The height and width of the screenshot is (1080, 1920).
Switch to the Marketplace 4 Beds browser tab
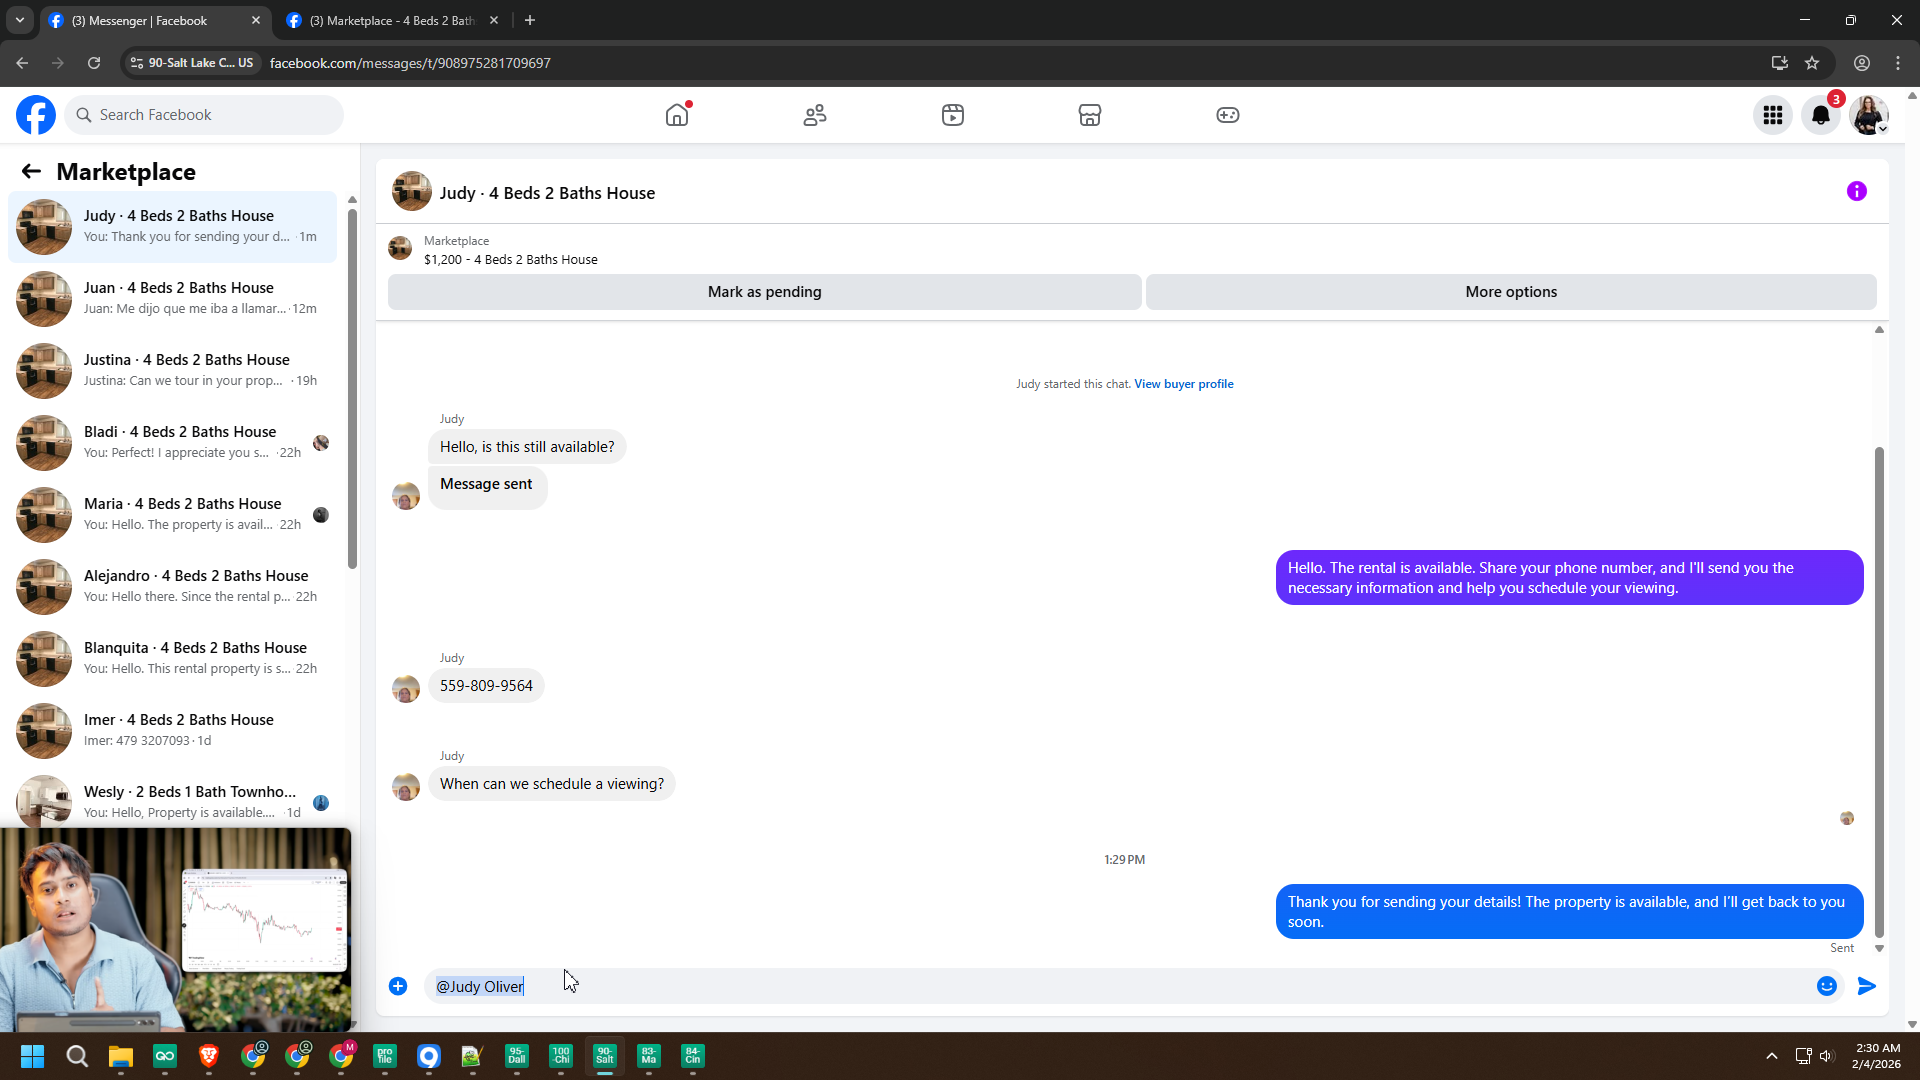click(x=390, y=20)
